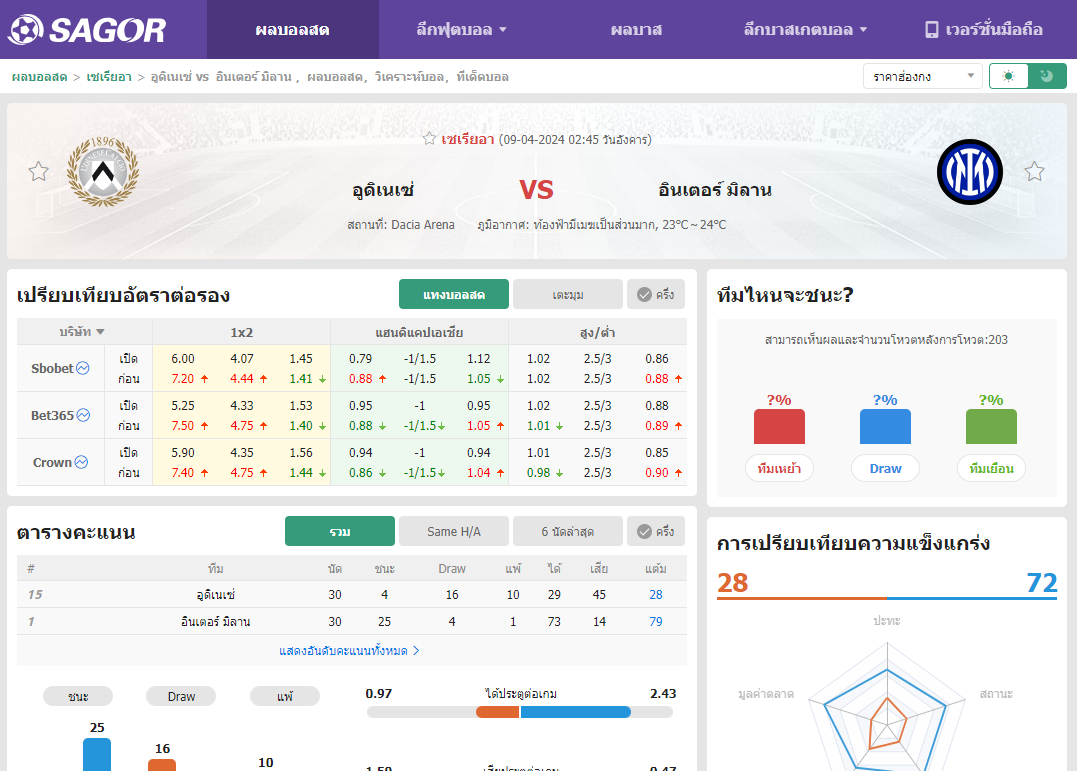This screenshot has width=1077, height=771.
Task: Open ผลบาส nav item
Action: point(636,30)
